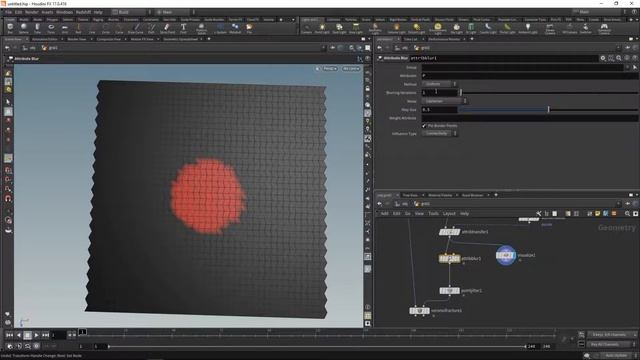Click the timeline range slider bar

coord(317,347)
